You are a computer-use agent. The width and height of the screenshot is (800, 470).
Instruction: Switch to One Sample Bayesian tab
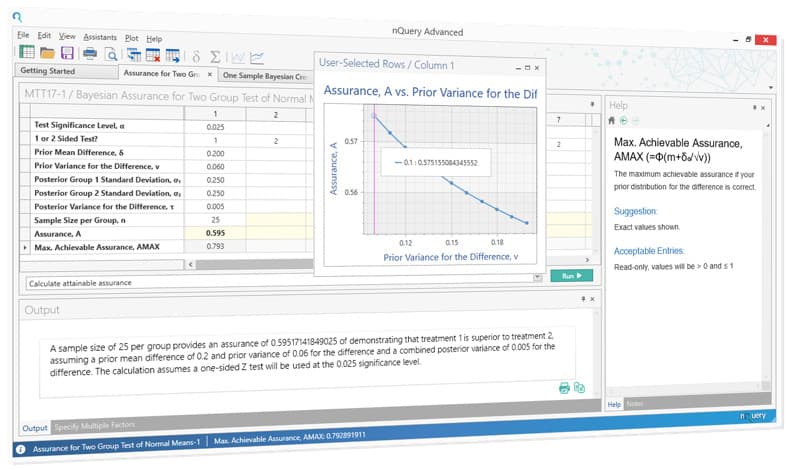click(x=264, y=76)
